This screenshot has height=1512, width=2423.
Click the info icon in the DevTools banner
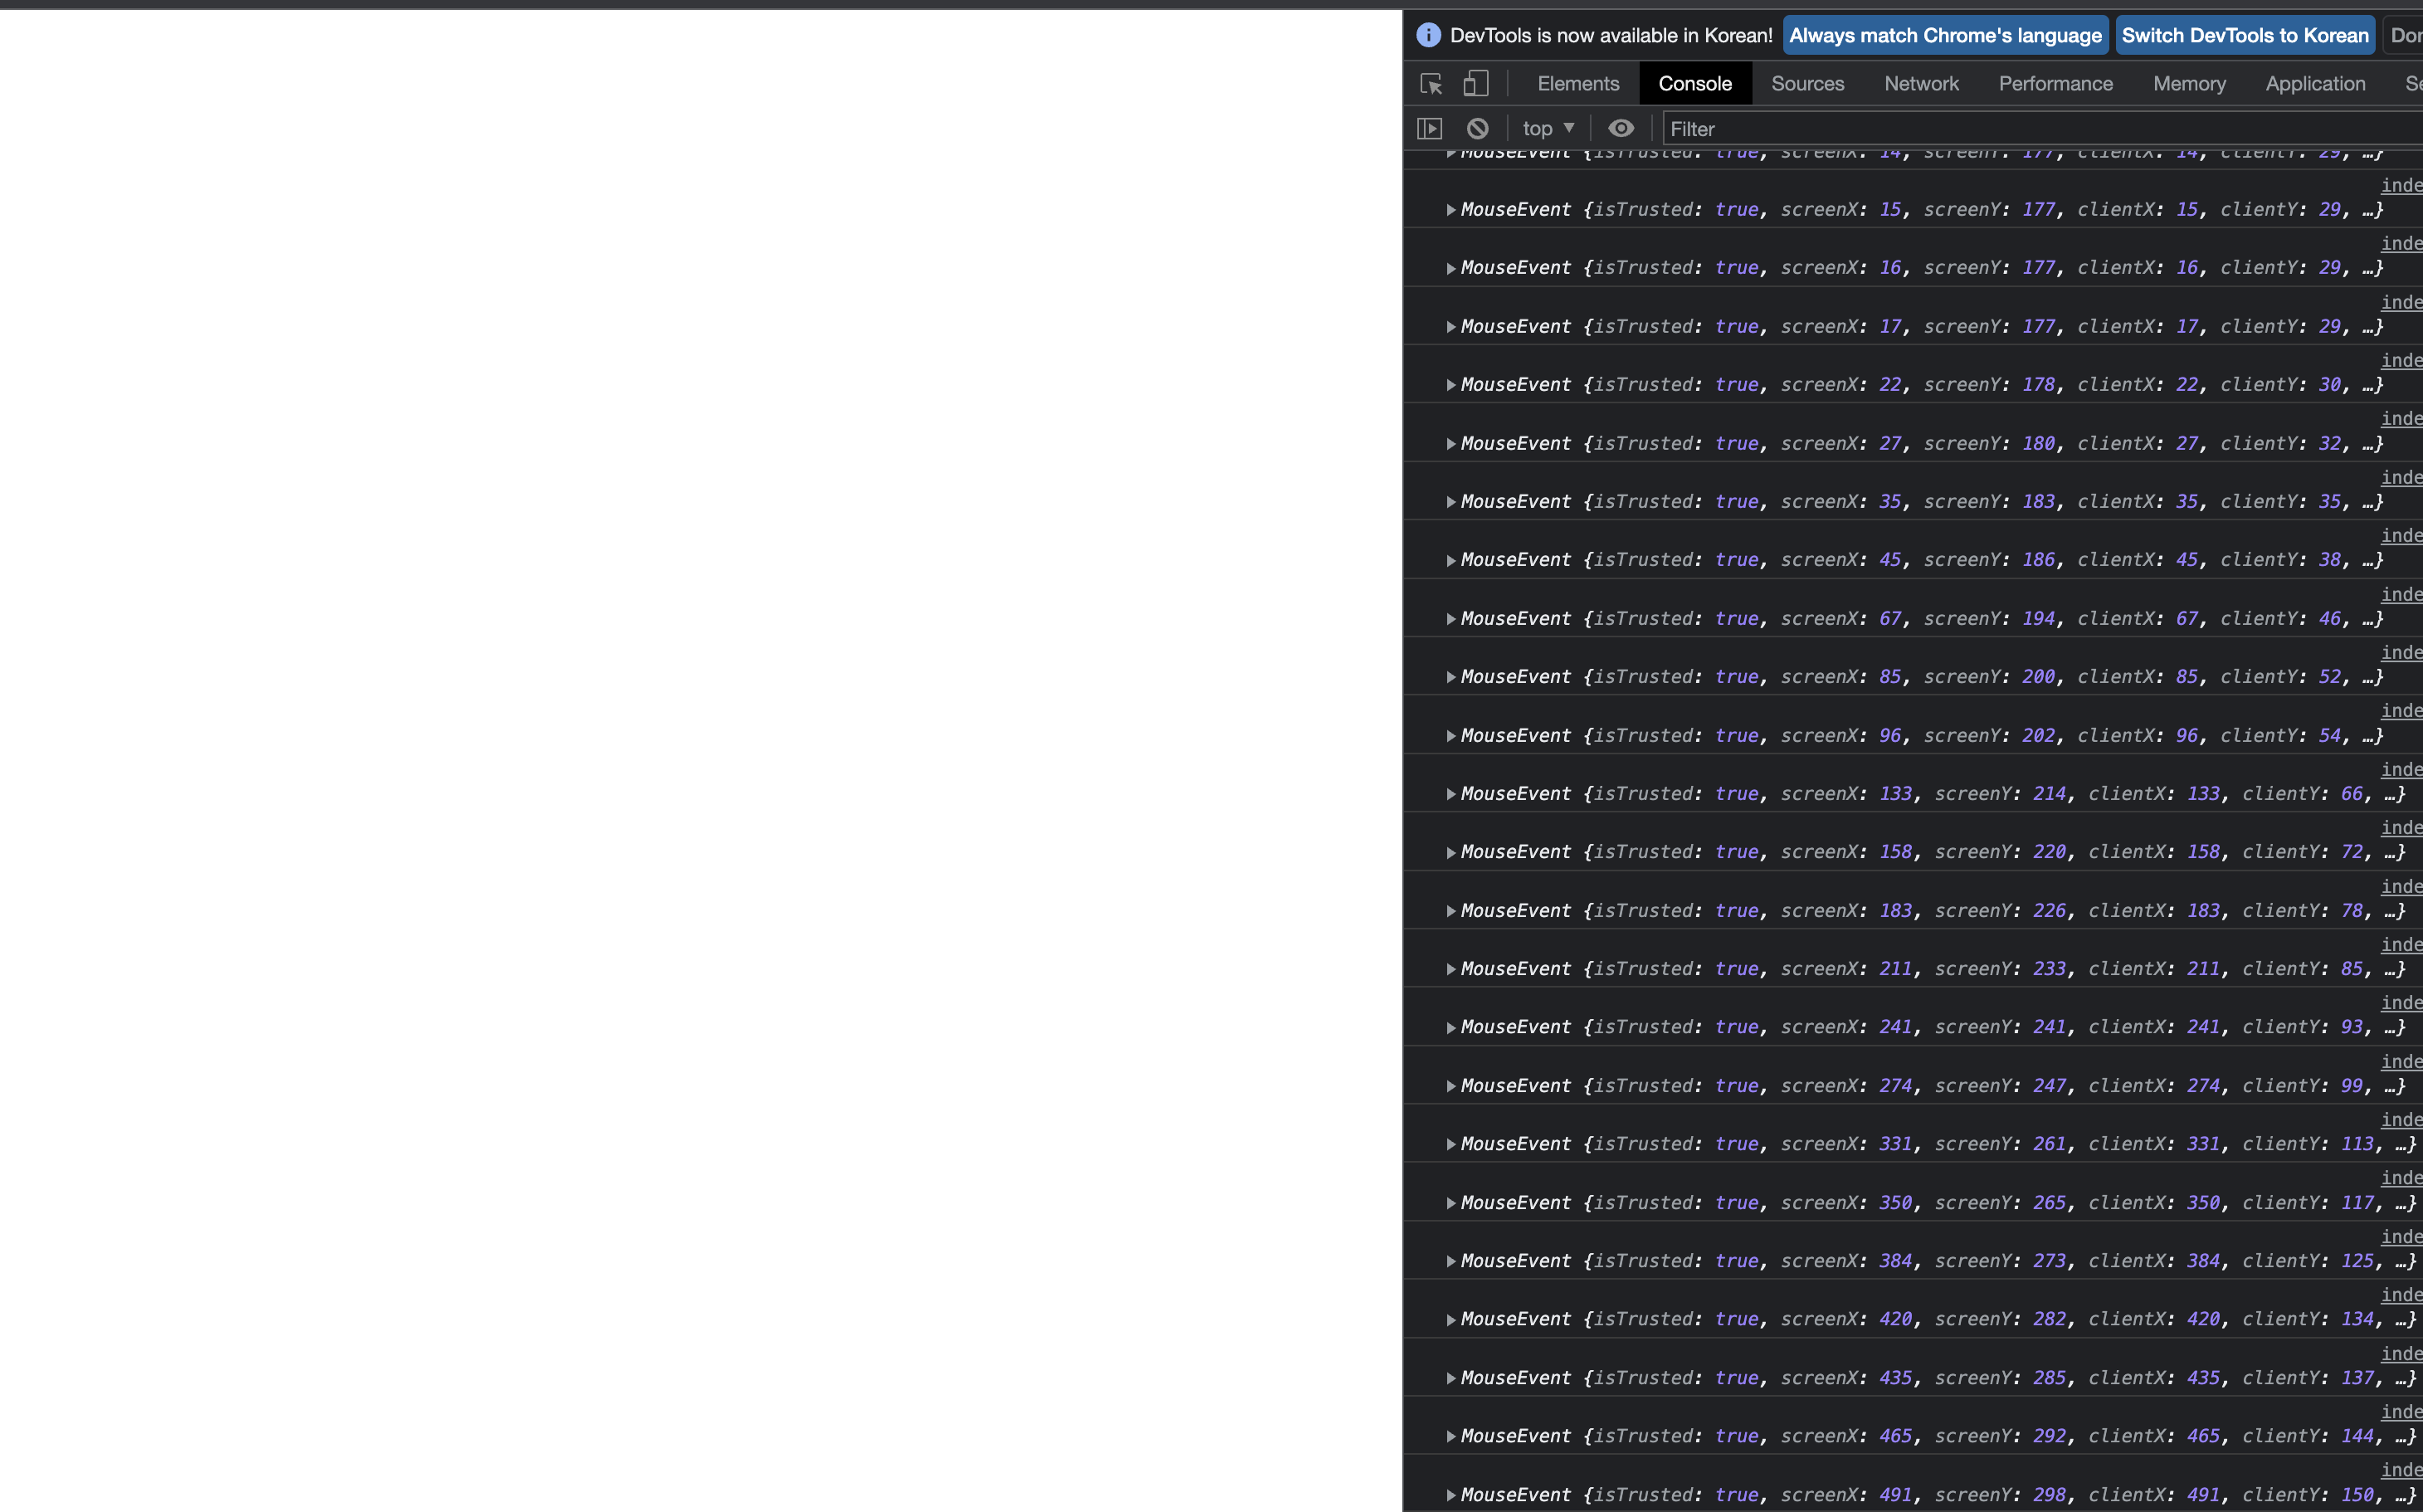(1428, 35)
